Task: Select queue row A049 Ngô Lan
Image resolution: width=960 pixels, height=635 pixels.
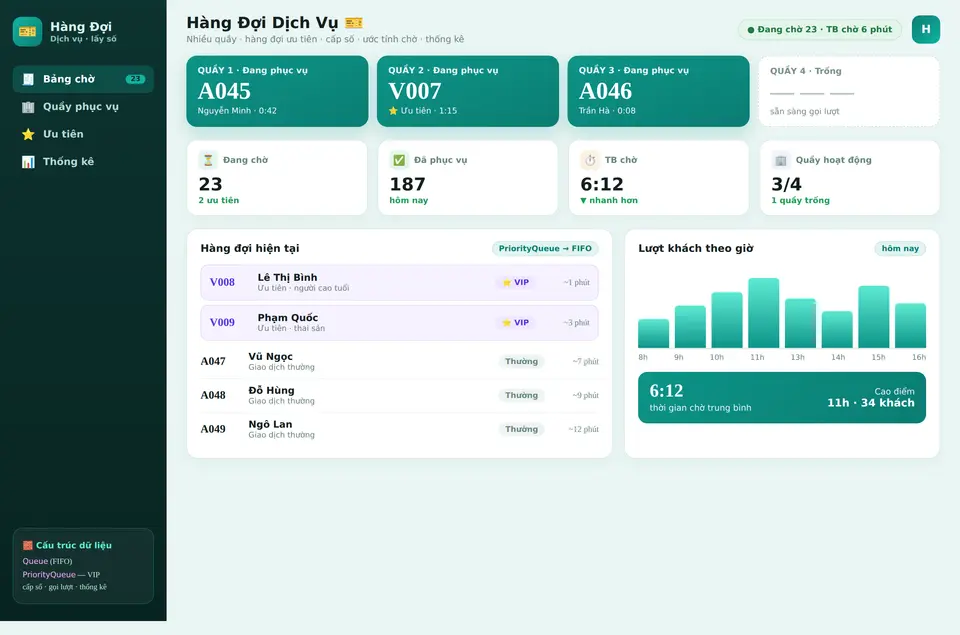Action: [x=399, y=429]
